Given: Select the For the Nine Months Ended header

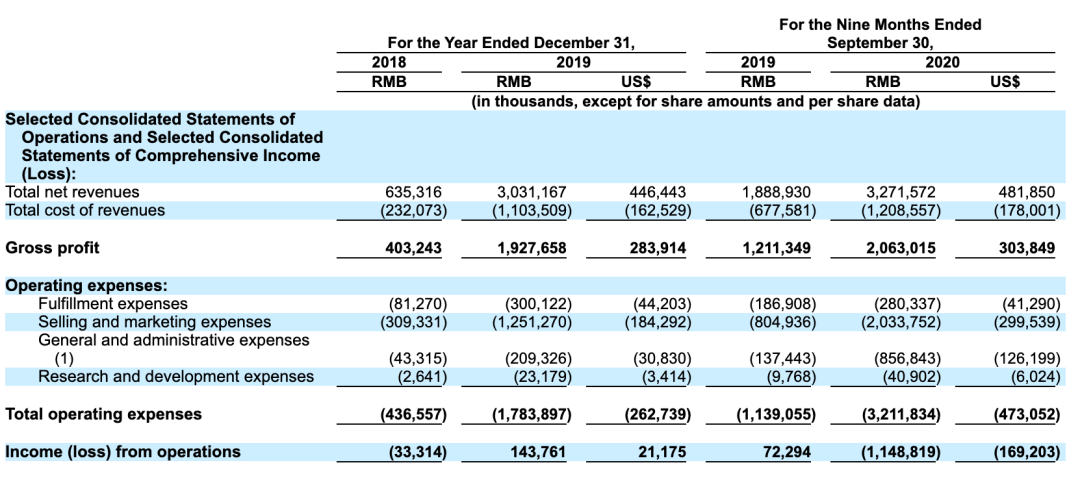Looking at the screenshot, I should tap(880, 24).
